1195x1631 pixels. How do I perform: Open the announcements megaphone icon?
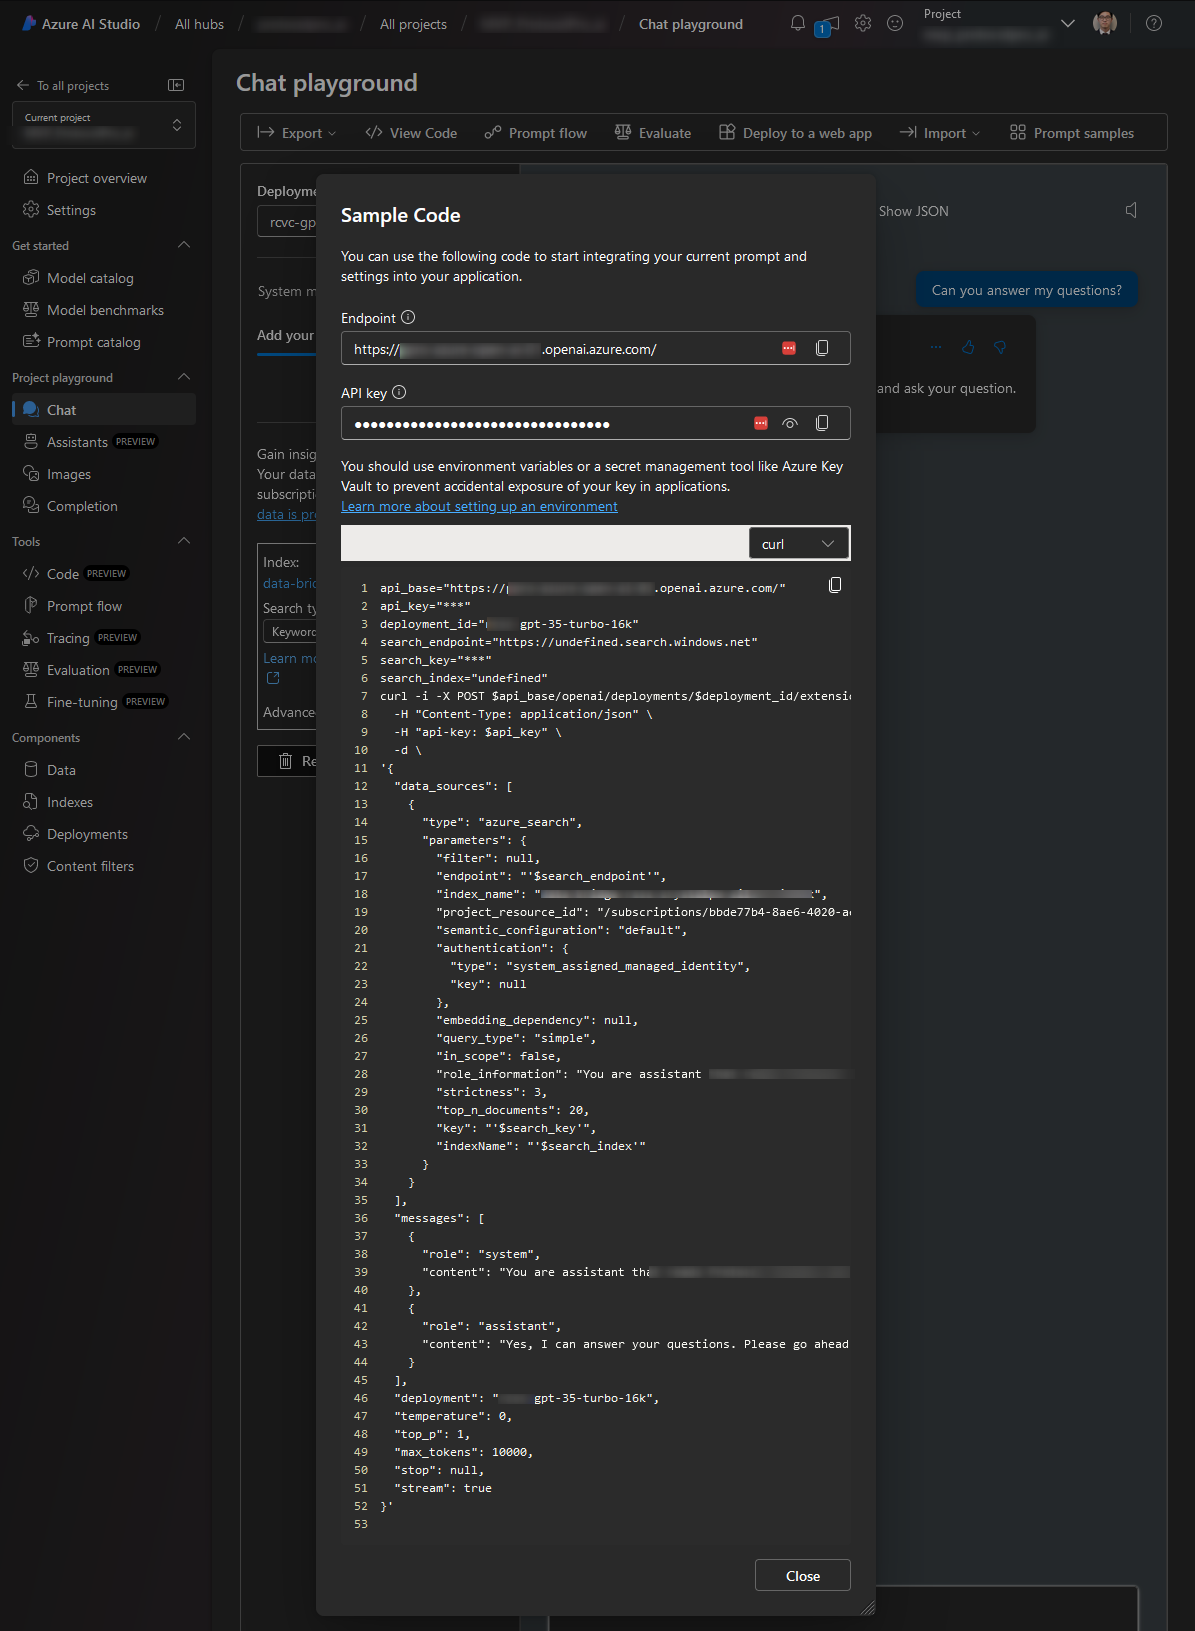click(828, 24)
